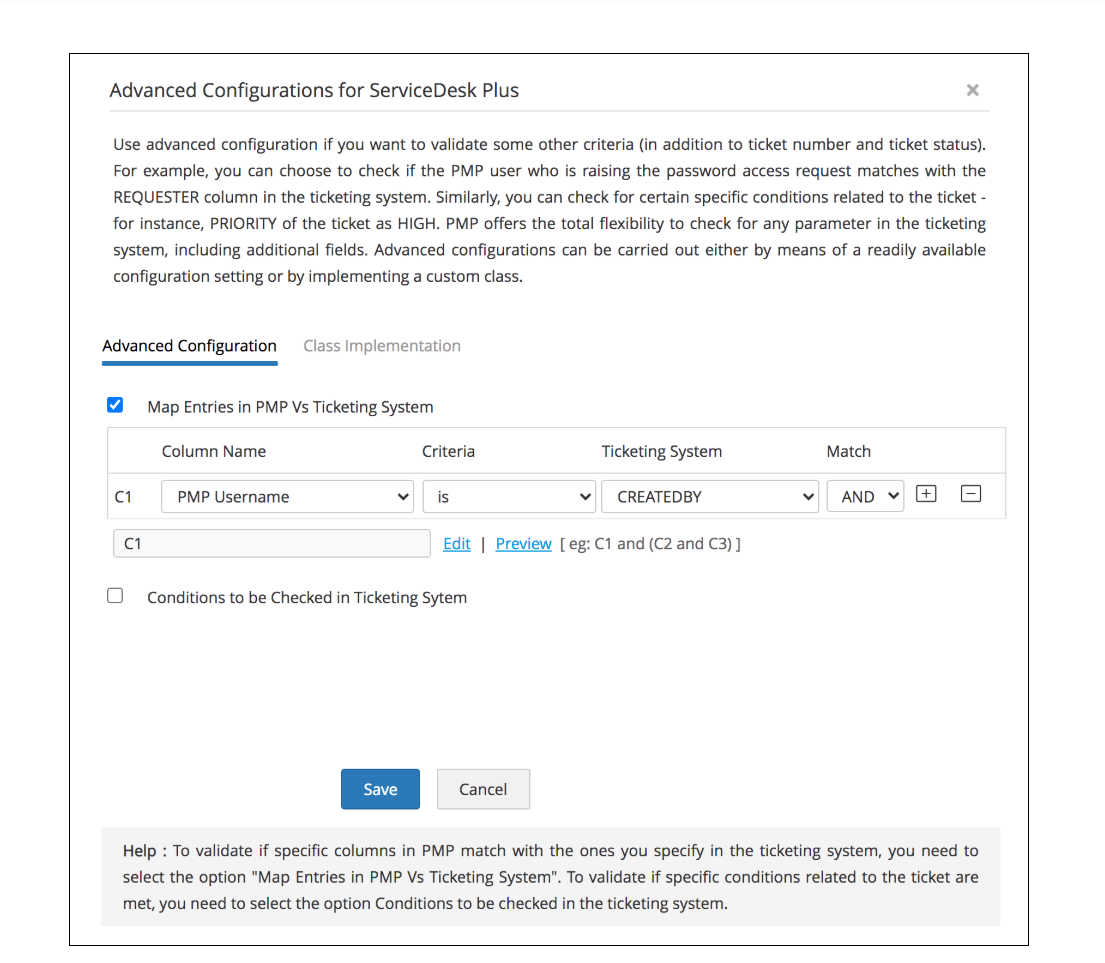Remove the C1 criteria row with minus icon
Screen dimensions: 1105x963
click(970, 494)
